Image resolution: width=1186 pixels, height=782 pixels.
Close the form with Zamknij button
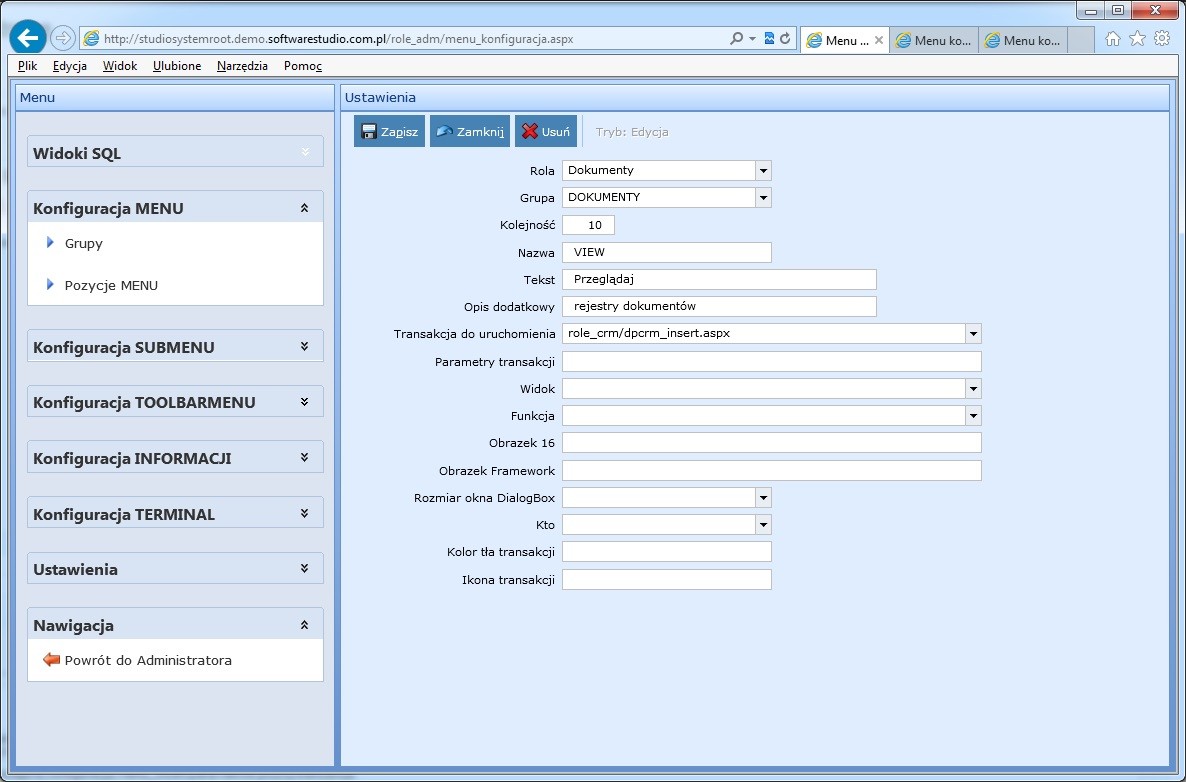click(x=470, y=132)
